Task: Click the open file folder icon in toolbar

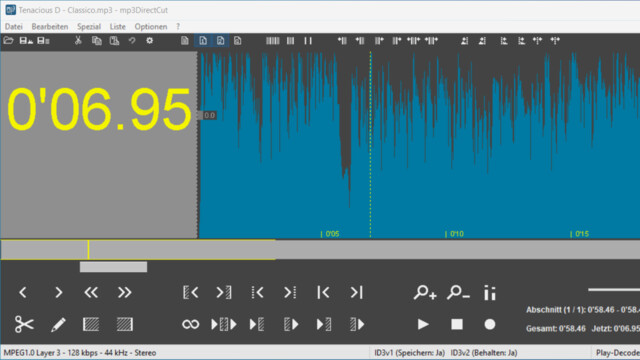Action: pos(9,40)
